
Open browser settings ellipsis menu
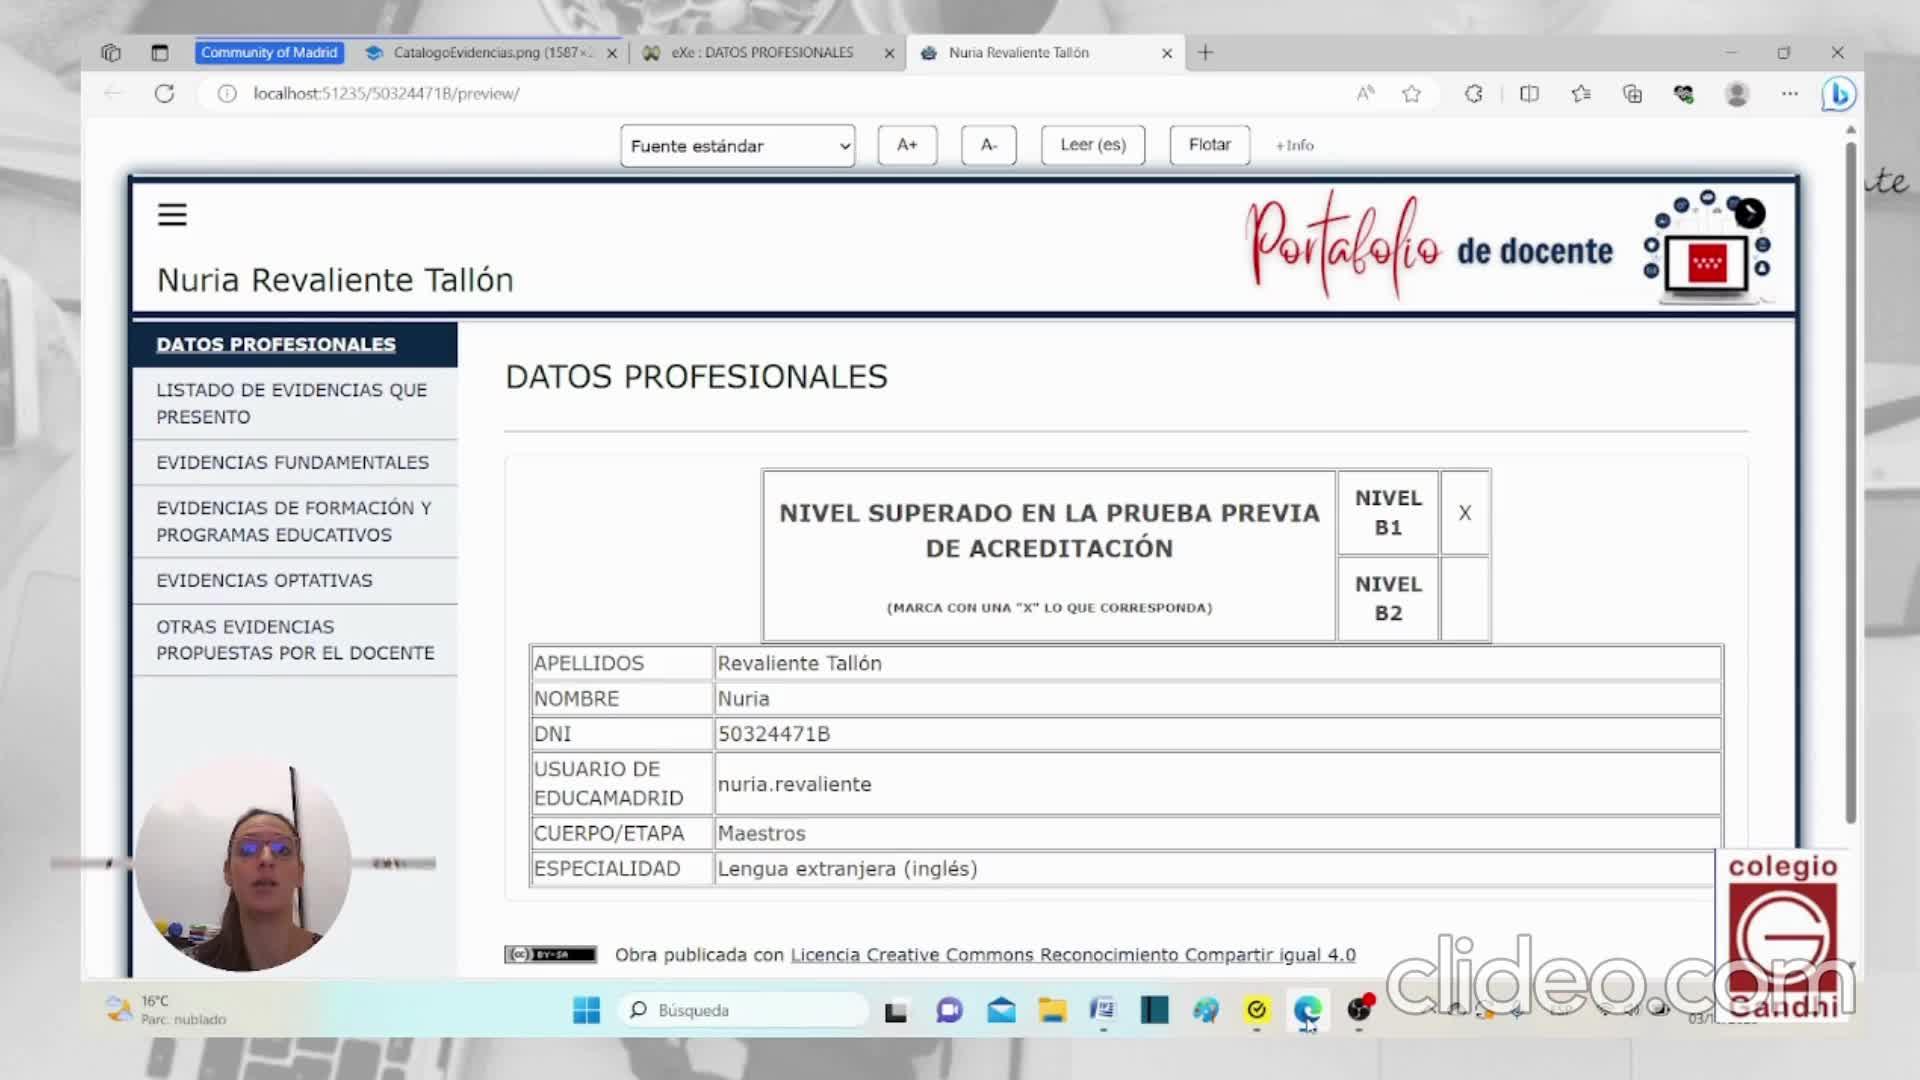pos(1789,94)
